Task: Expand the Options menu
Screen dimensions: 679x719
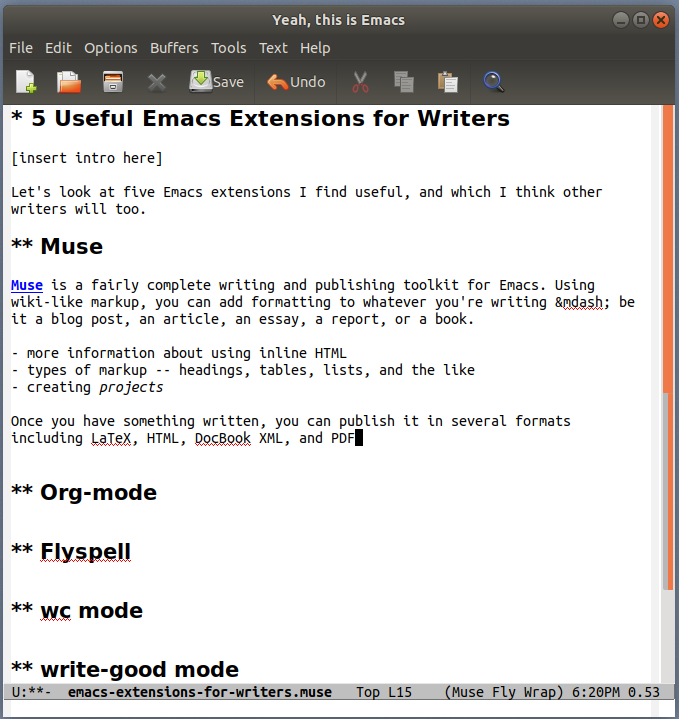Action: [111, 48]
